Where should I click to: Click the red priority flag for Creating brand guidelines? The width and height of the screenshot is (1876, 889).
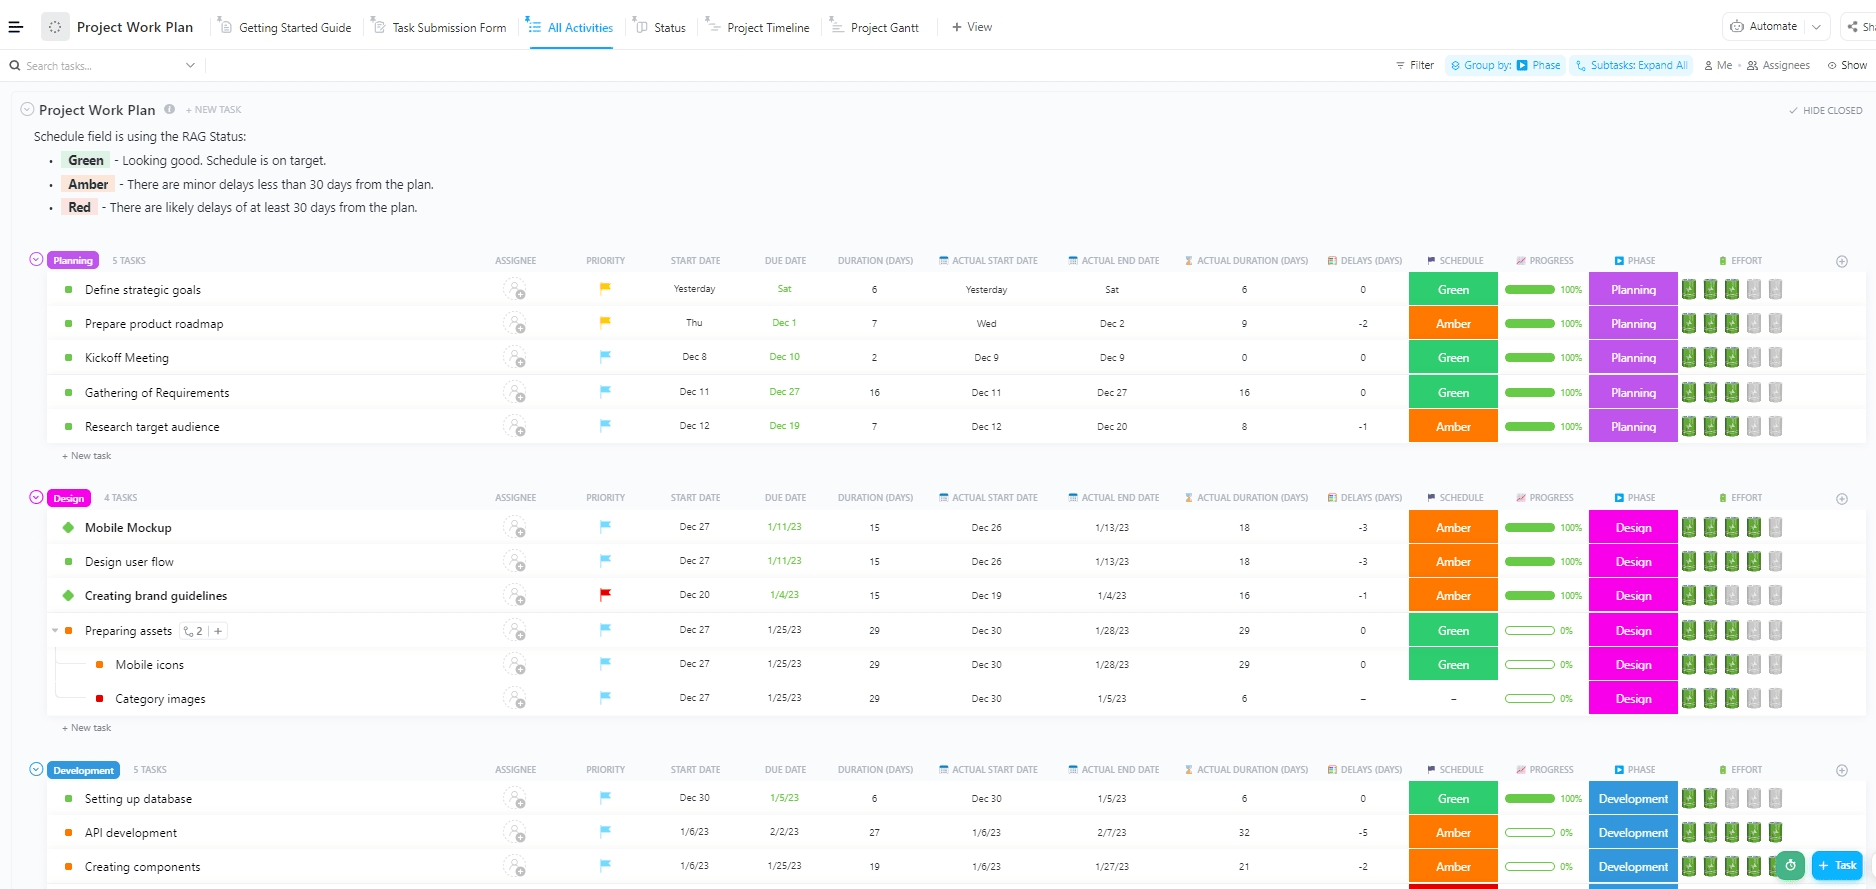tap(605, 595)
